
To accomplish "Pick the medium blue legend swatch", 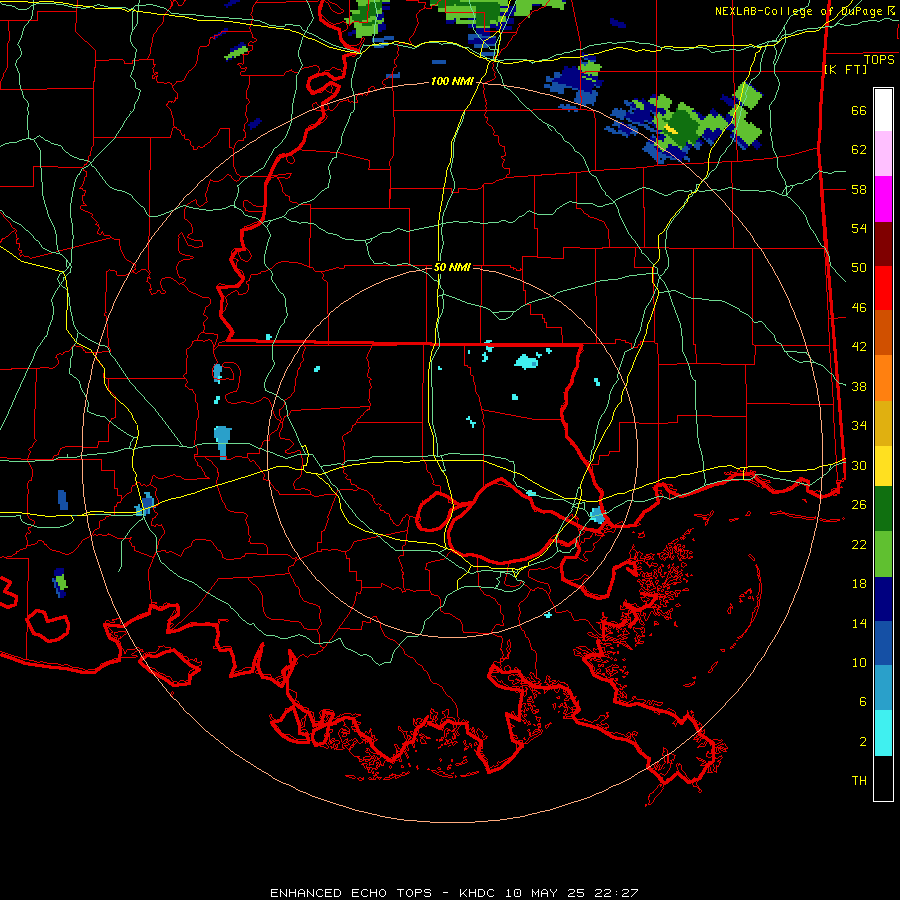I will (883, 643).
